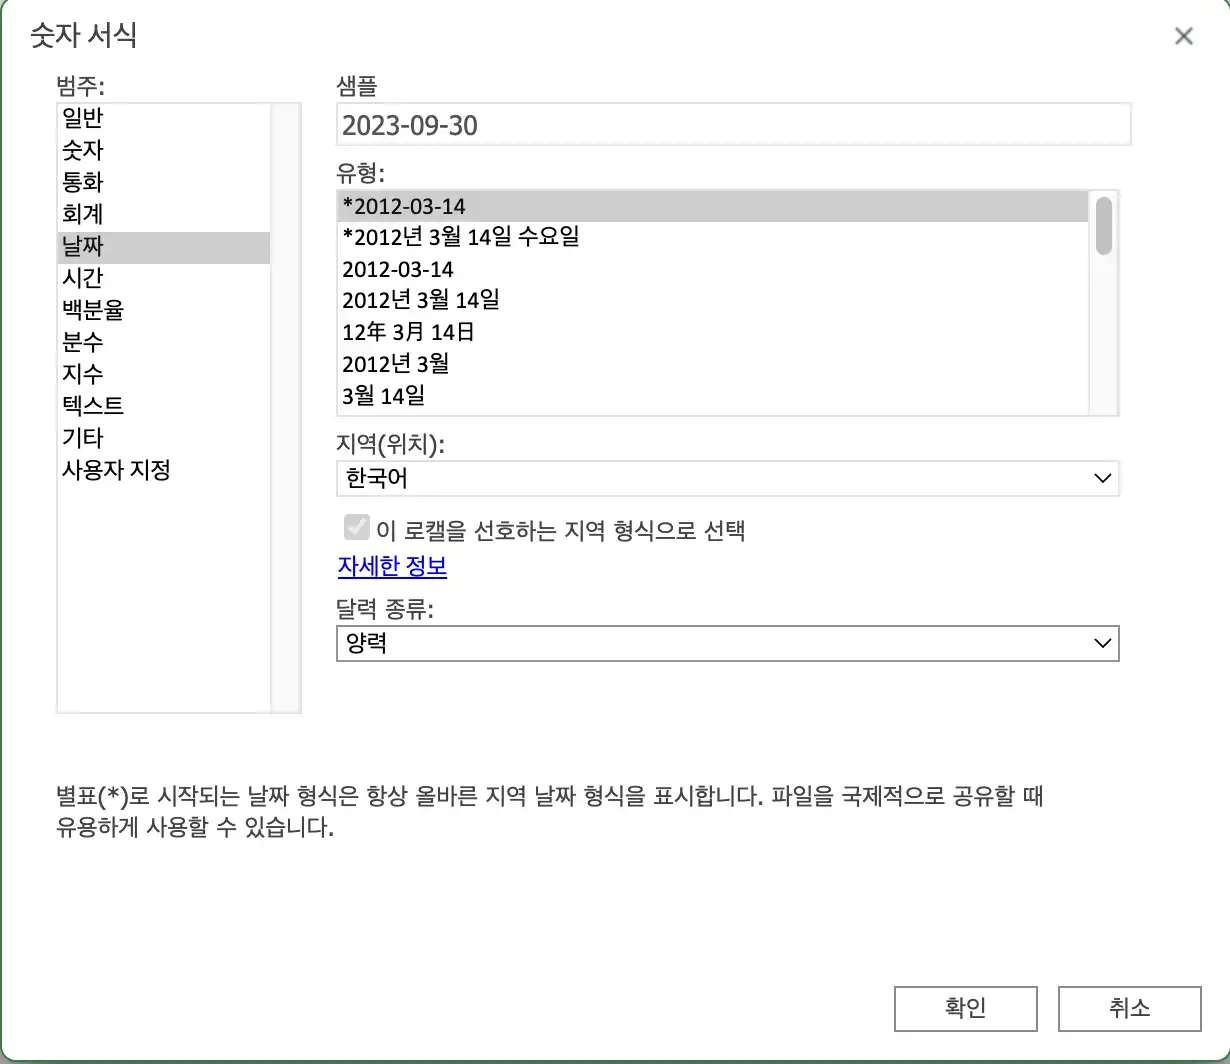Select the 3월 14일 date format
The image size is (1230, 1064).
click(380, 396)
